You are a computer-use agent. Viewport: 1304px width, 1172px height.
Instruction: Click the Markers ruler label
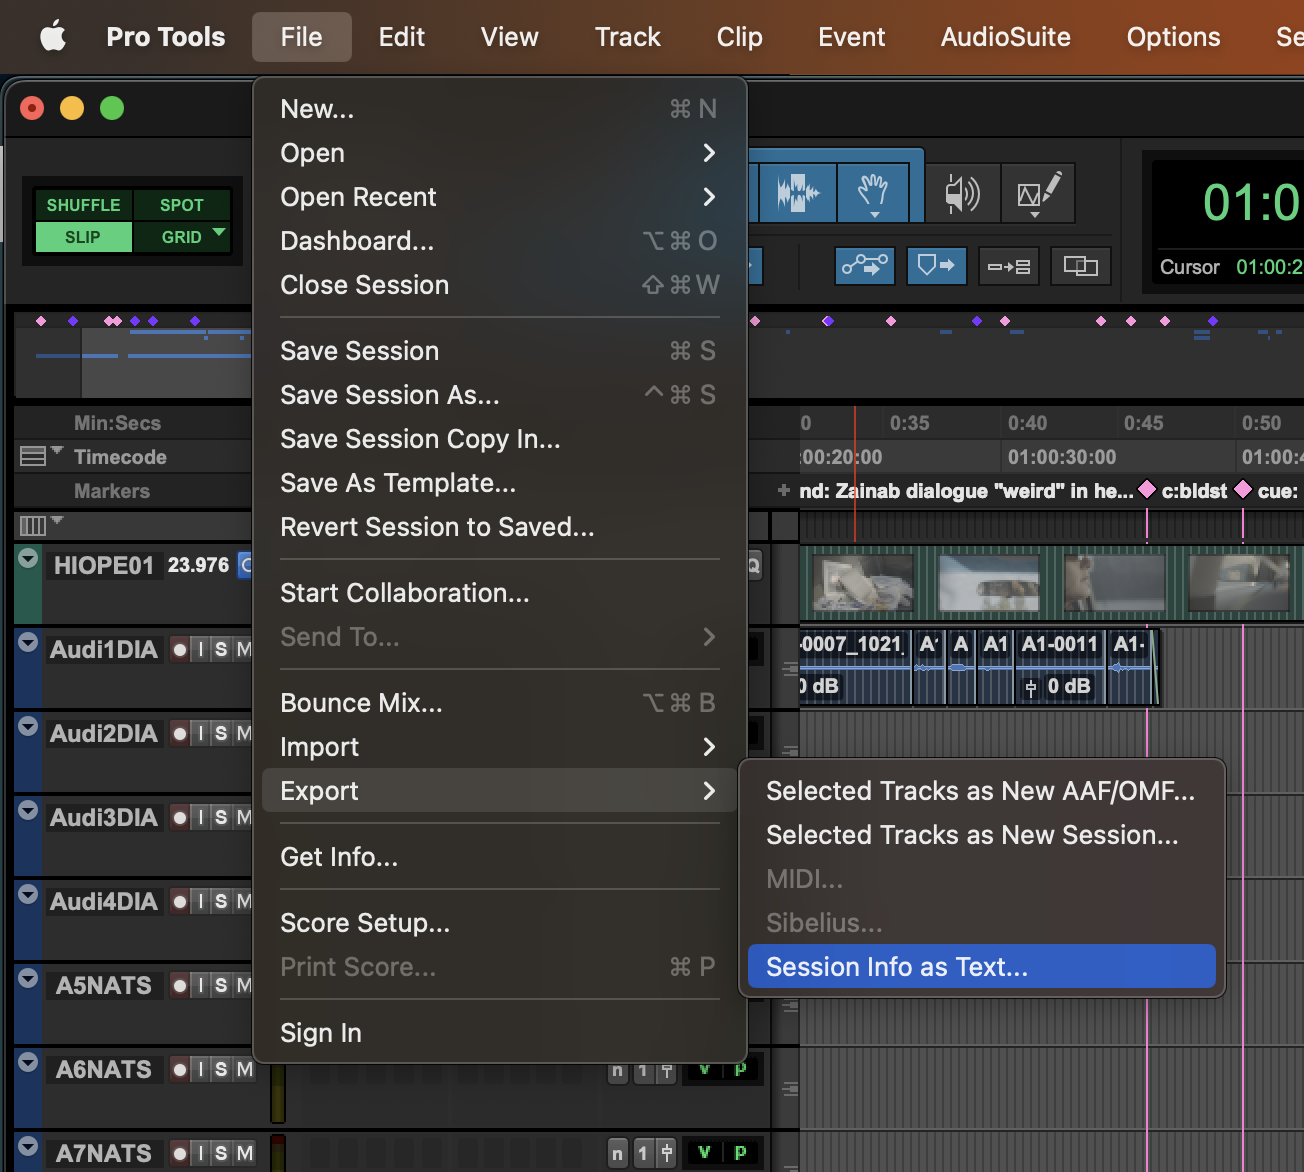[112, 491]
